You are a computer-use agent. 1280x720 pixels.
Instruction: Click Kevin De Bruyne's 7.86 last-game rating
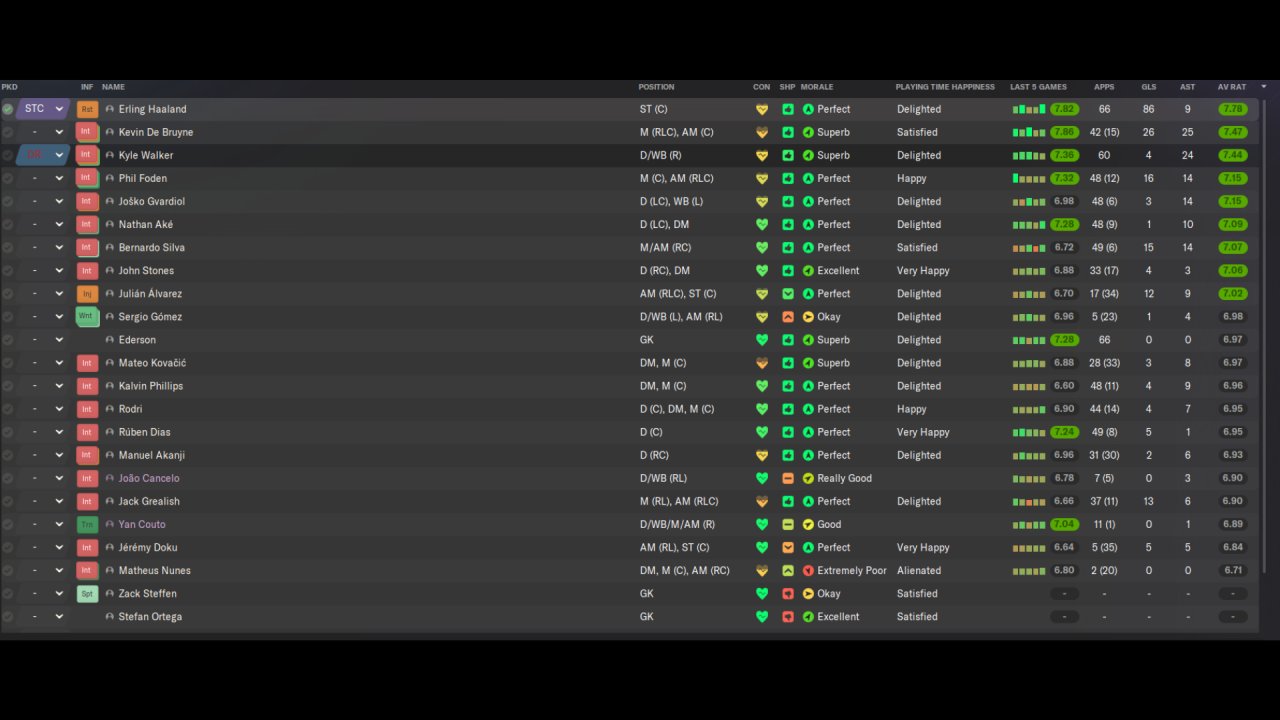(1064, 132)
